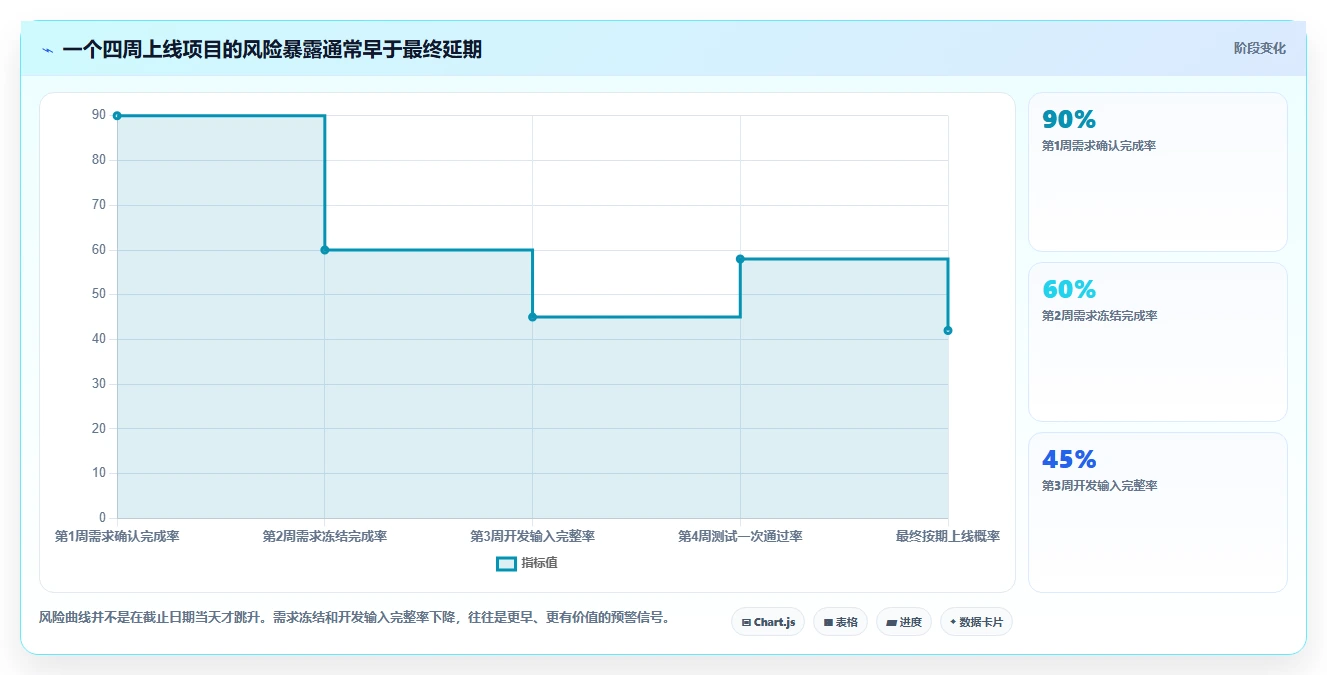Screen dimensions: 1327x675
Task: Click x-axis label 第3周开发输入完整率
Action: tap(532, 536)
